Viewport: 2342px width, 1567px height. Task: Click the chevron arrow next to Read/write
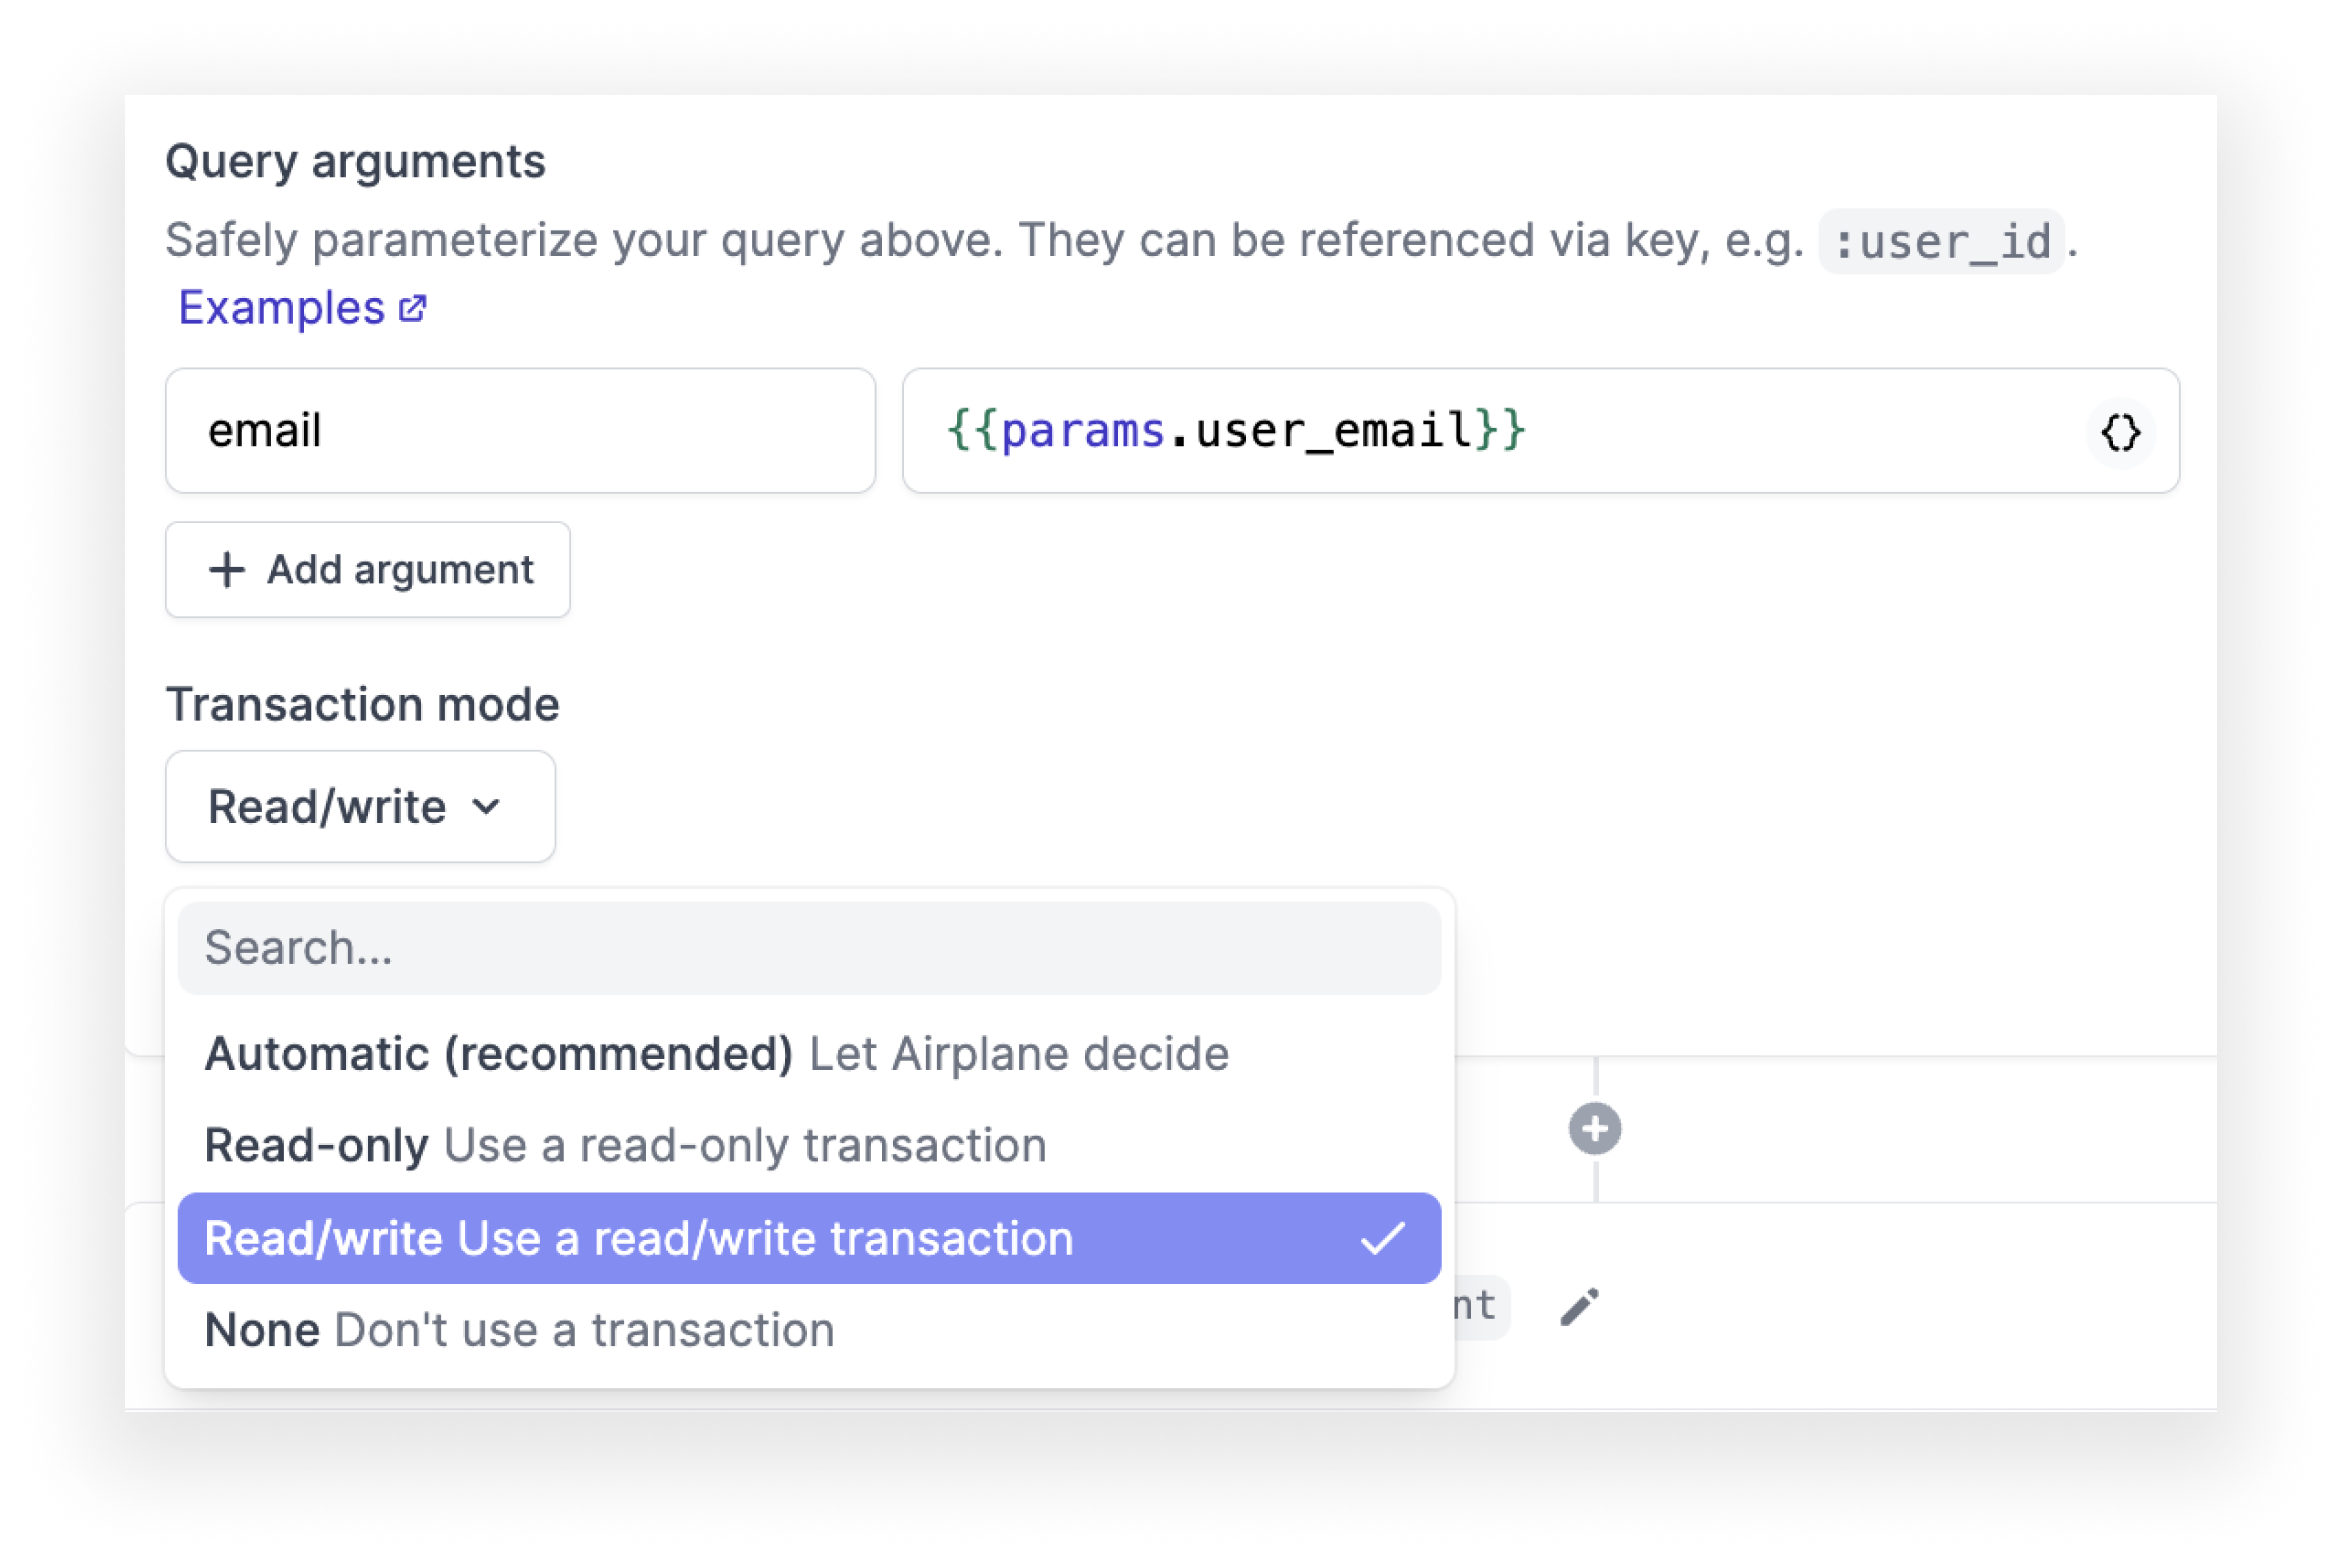(x=486, y=807)
